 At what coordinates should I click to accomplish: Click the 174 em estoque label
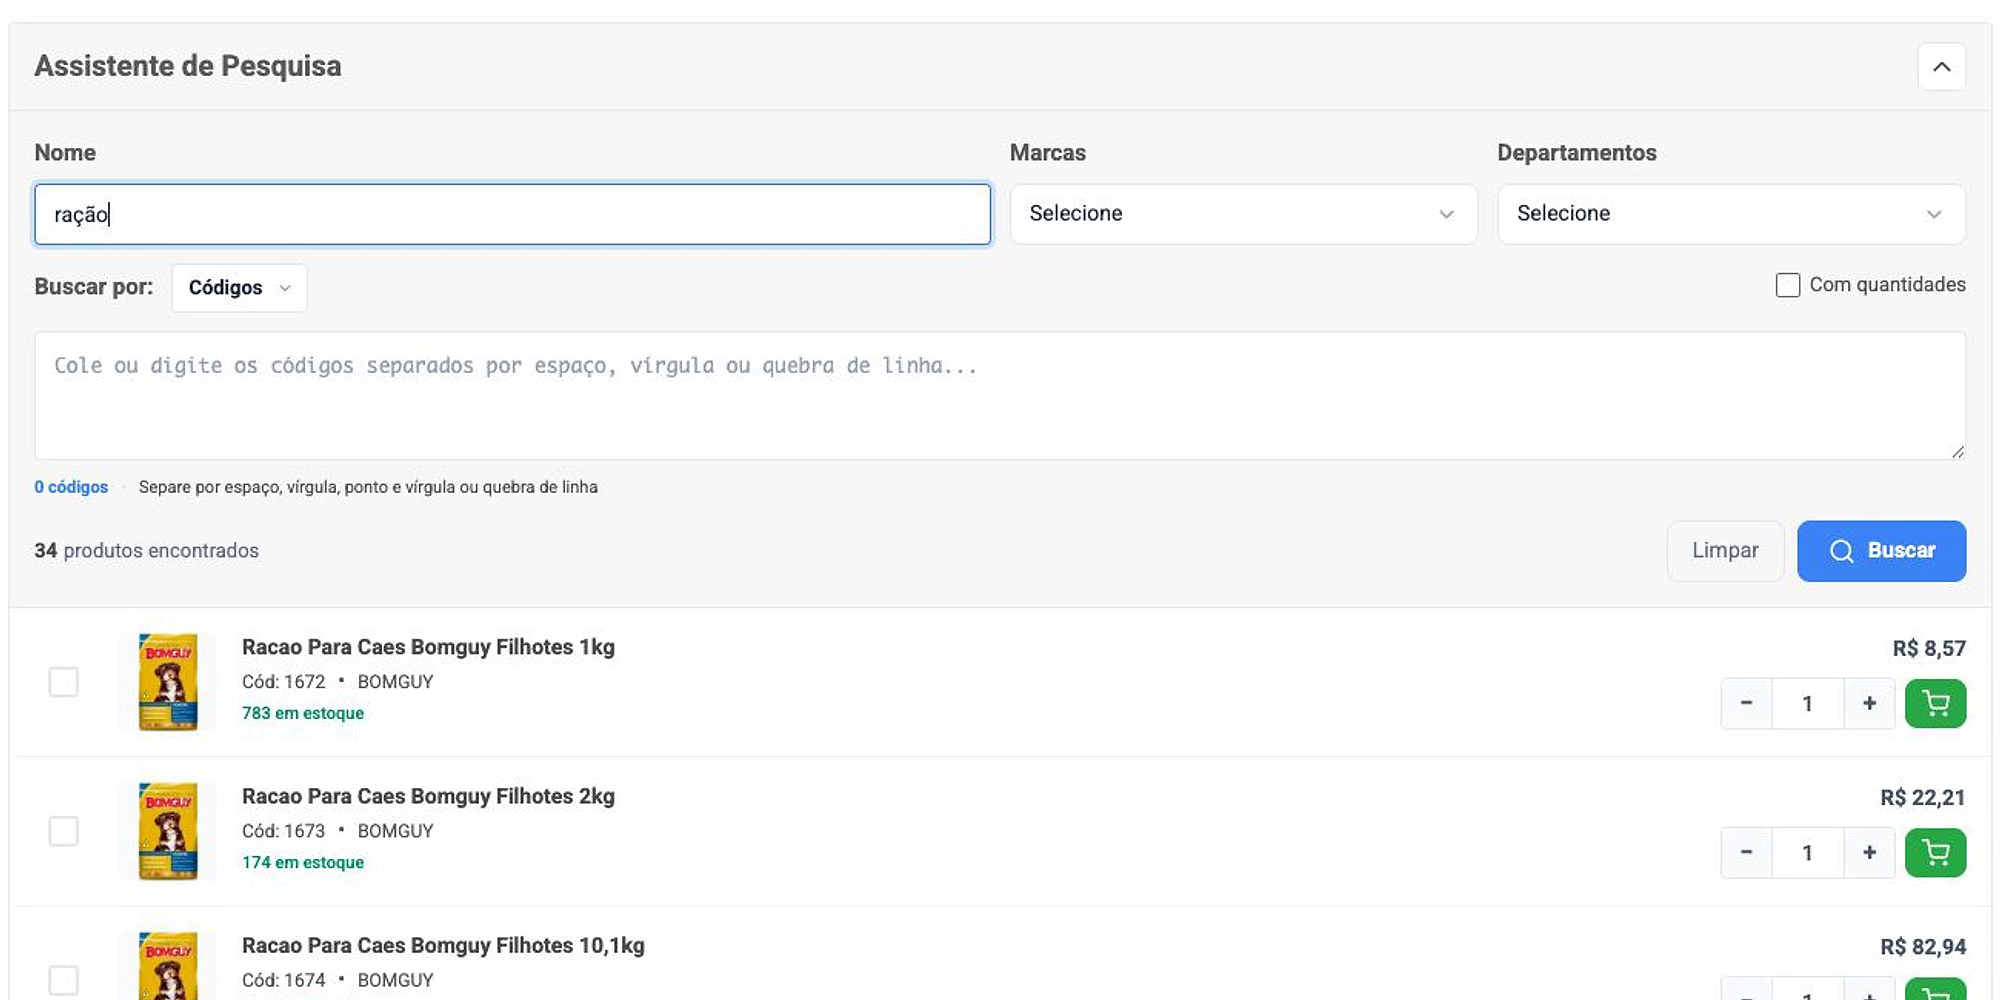tap(303, 862)
